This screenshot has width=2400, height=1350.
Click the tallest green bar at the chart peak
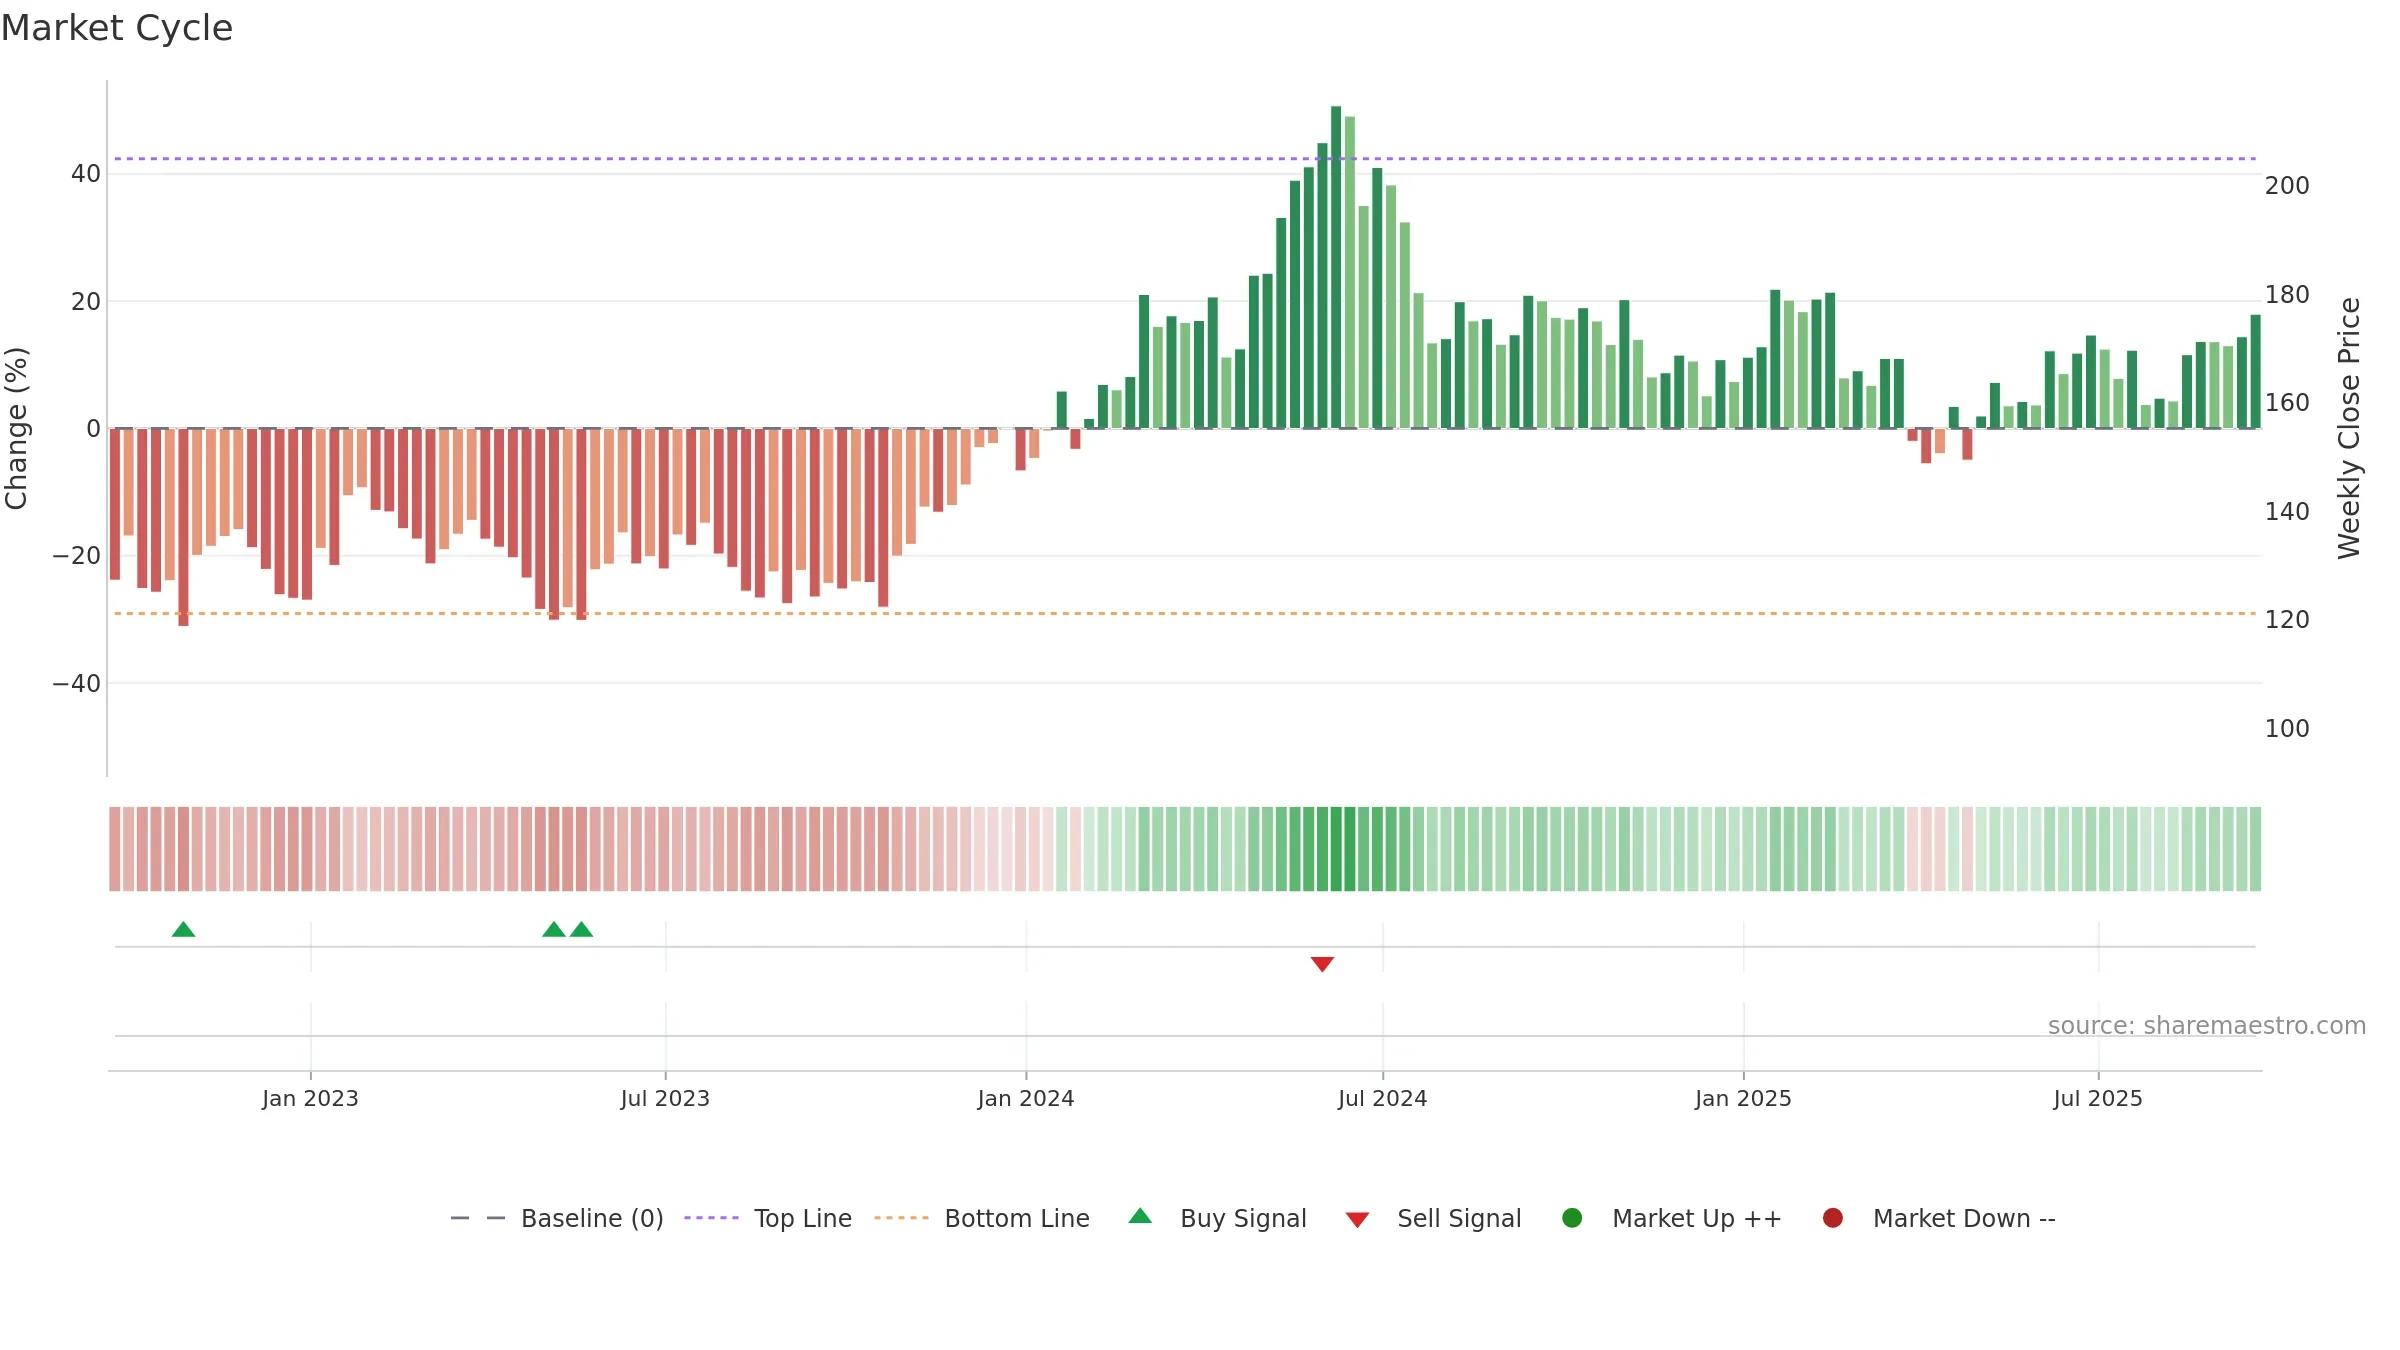coord(1336,267)
